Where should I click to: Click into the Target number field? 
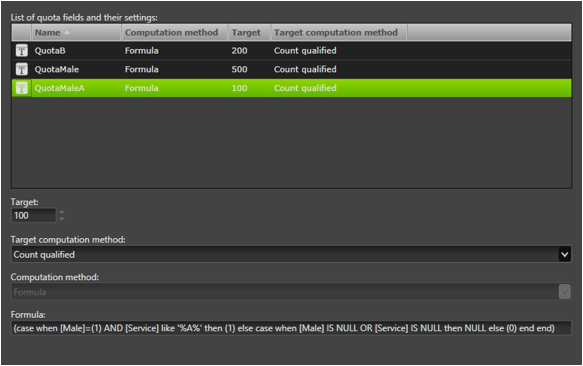[33, 215]
